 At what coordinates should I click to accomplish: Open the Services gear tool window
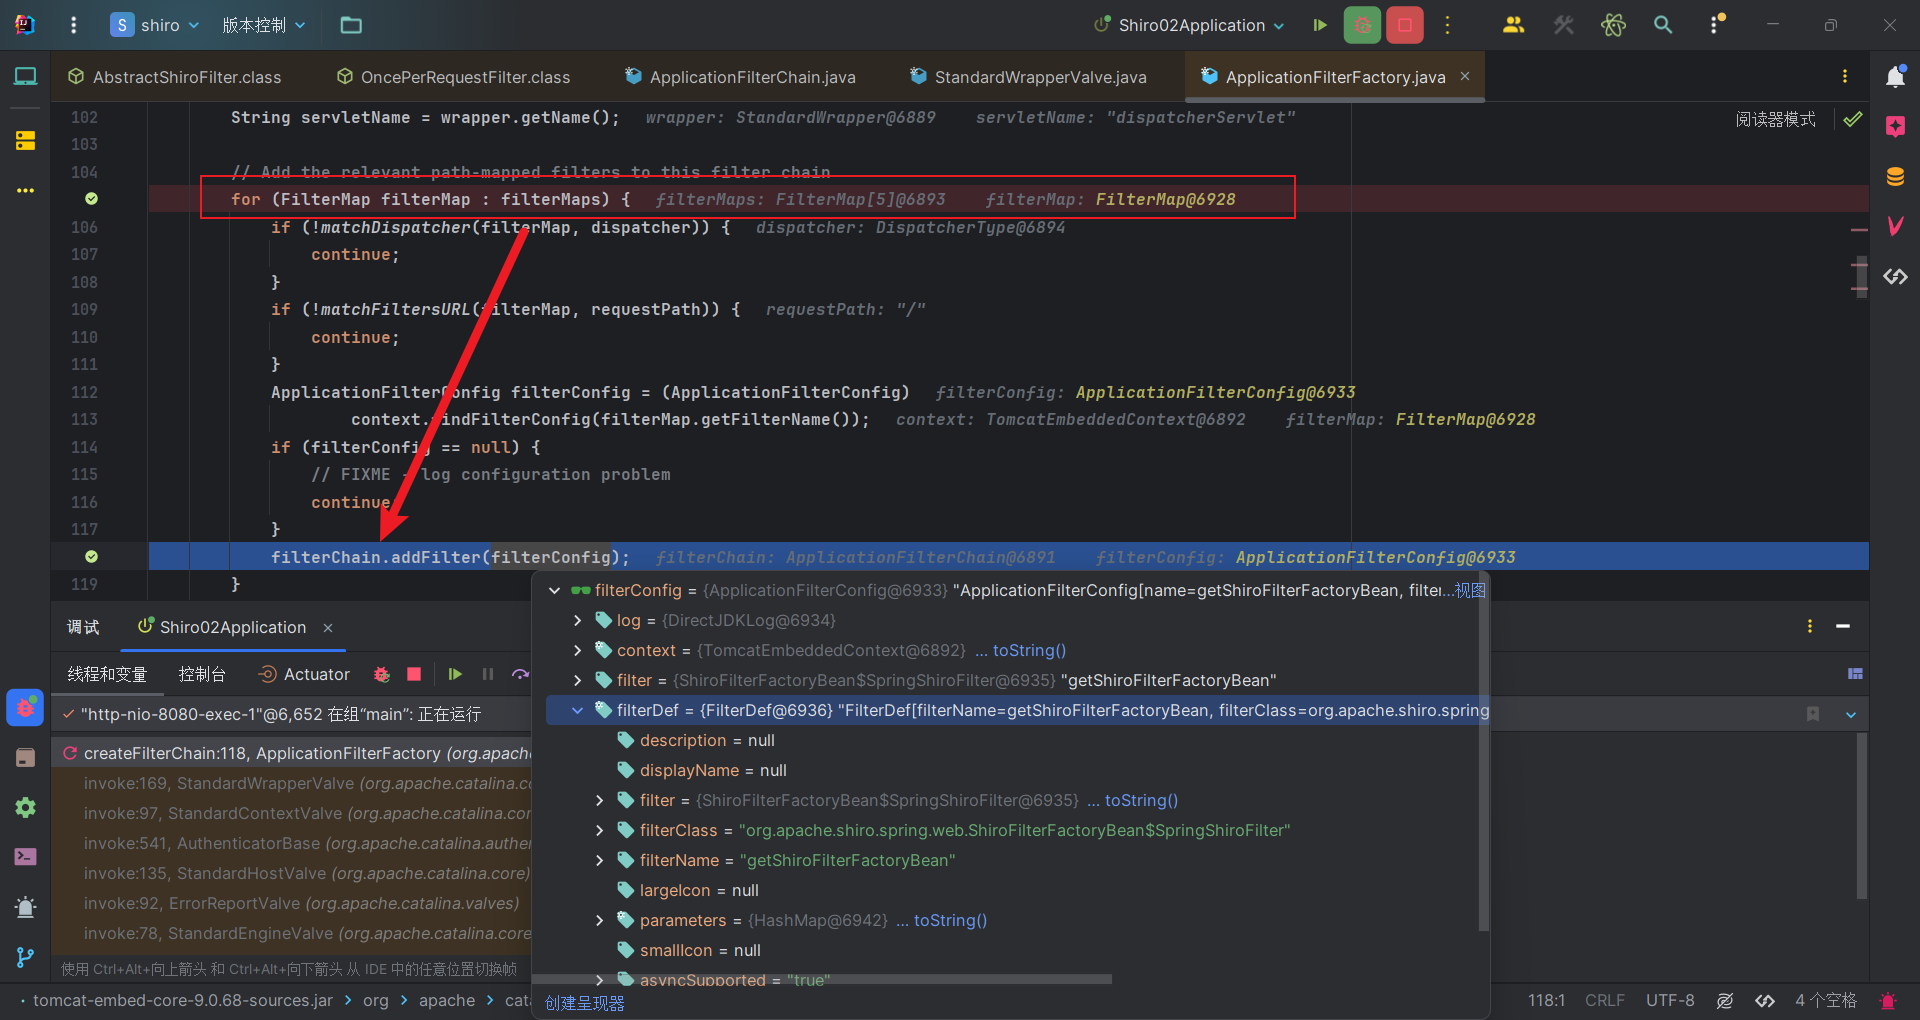click(25, 807)
